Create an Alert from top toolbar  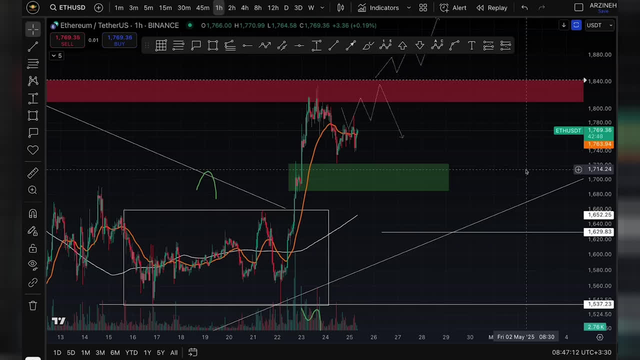[x=453, y=8]
